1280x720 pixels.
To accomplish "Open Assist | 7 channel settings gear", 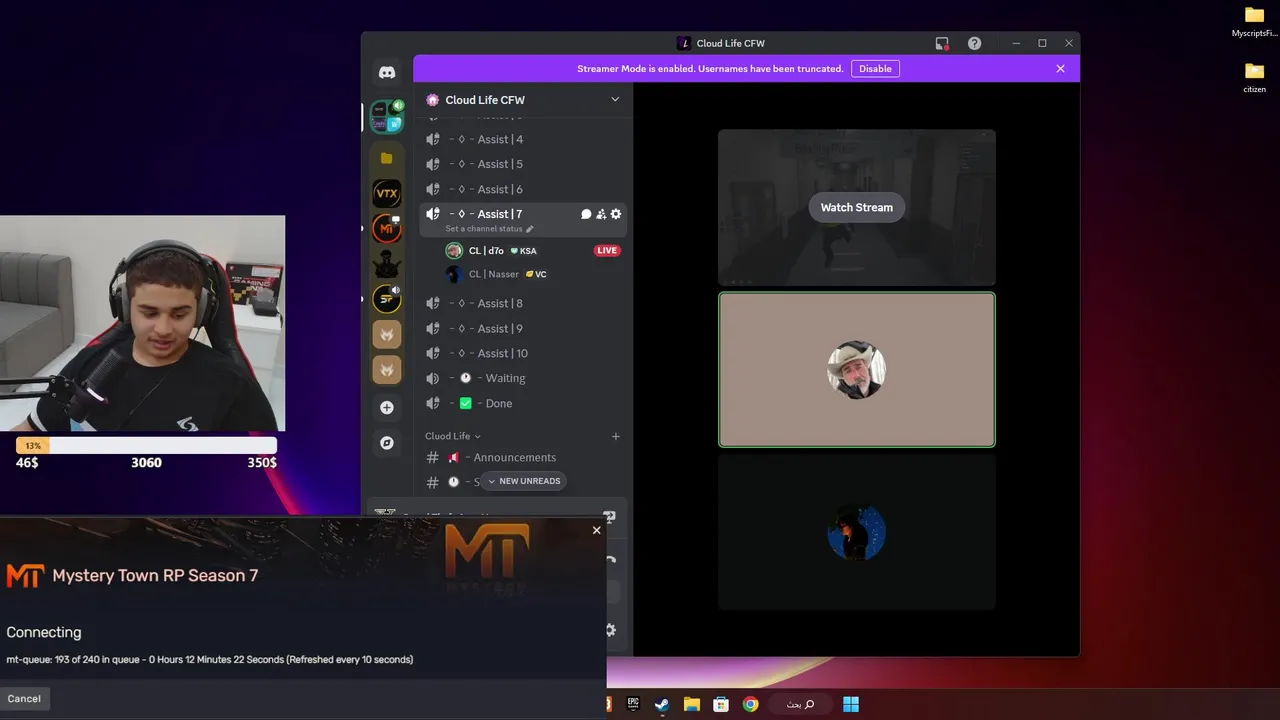I will coord(616,214).
